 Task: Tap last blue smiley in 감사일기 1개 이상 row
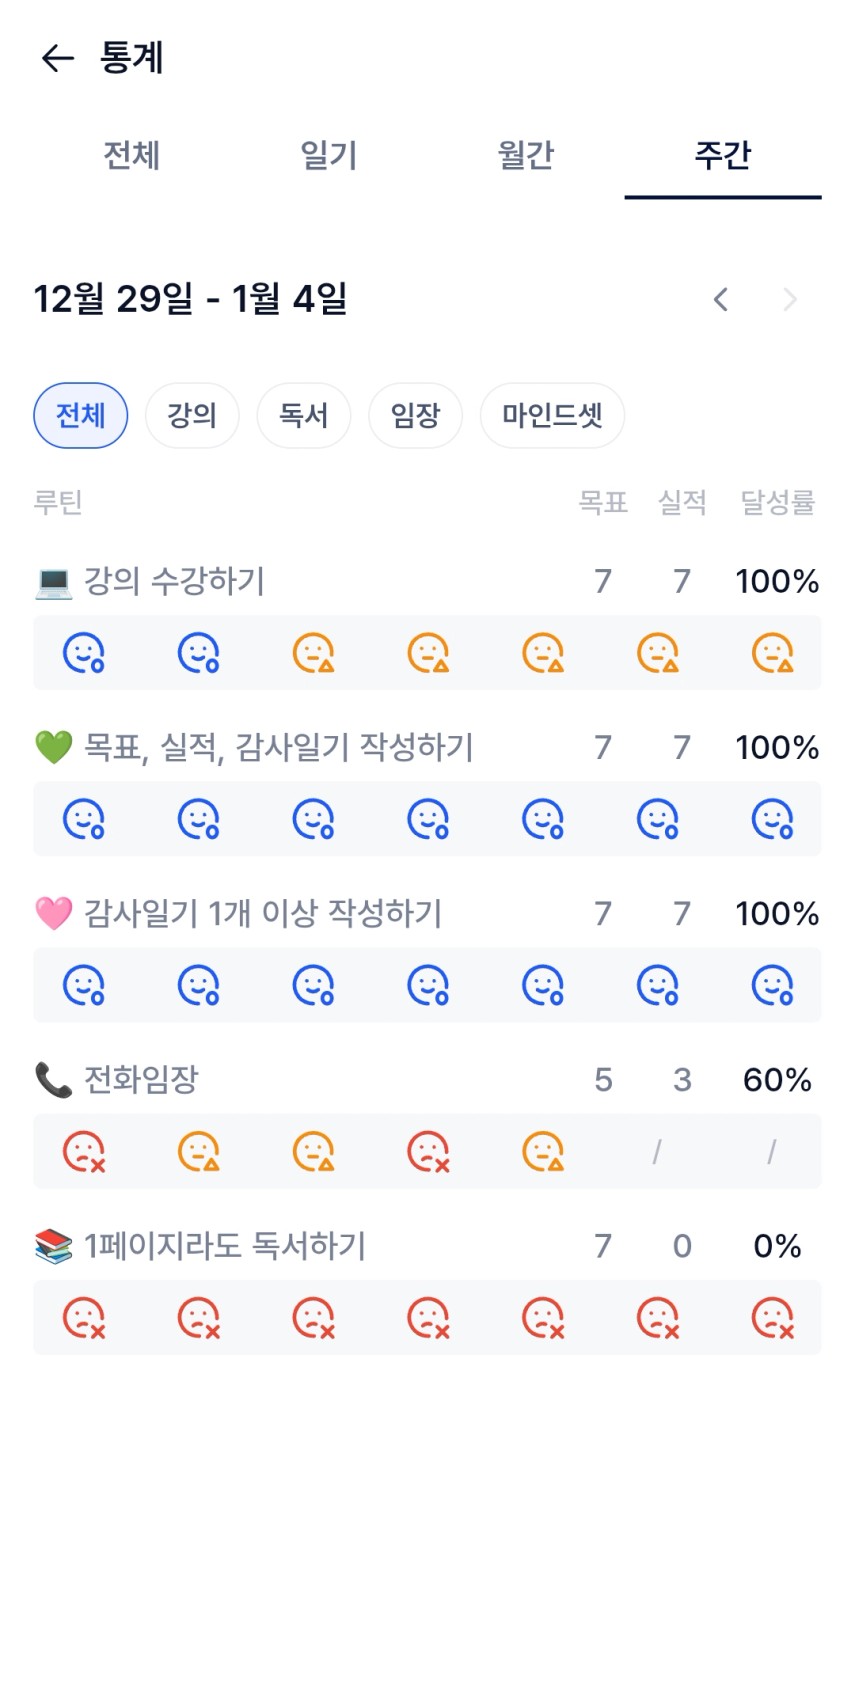pos(773,985)
